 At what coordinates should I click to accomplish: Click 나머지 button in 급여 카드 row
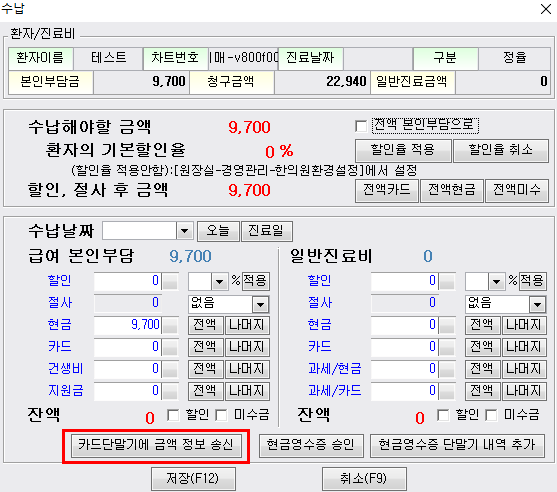[x=247, y=347]
